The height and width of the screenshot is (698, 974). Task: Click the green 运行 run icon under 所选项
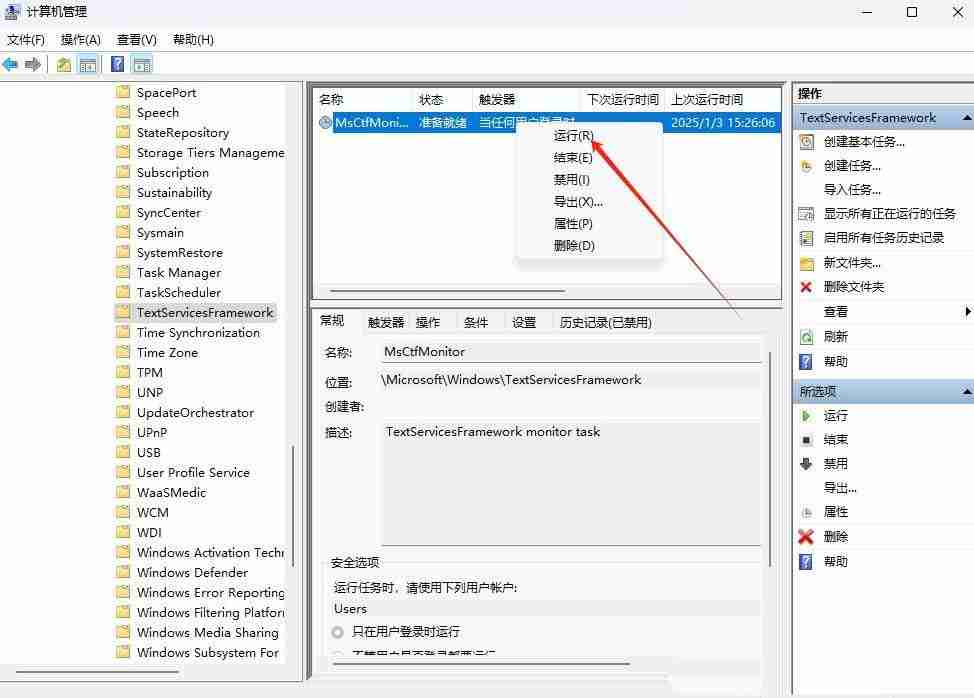807,415
